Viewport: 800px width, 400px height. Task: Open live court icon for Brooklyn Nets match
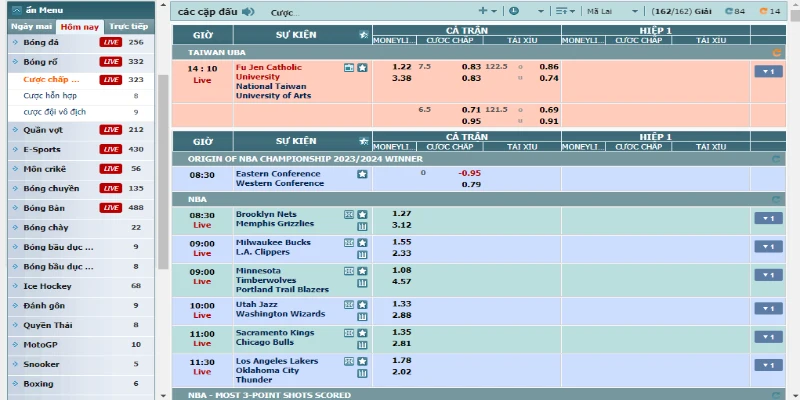(349, 214)
